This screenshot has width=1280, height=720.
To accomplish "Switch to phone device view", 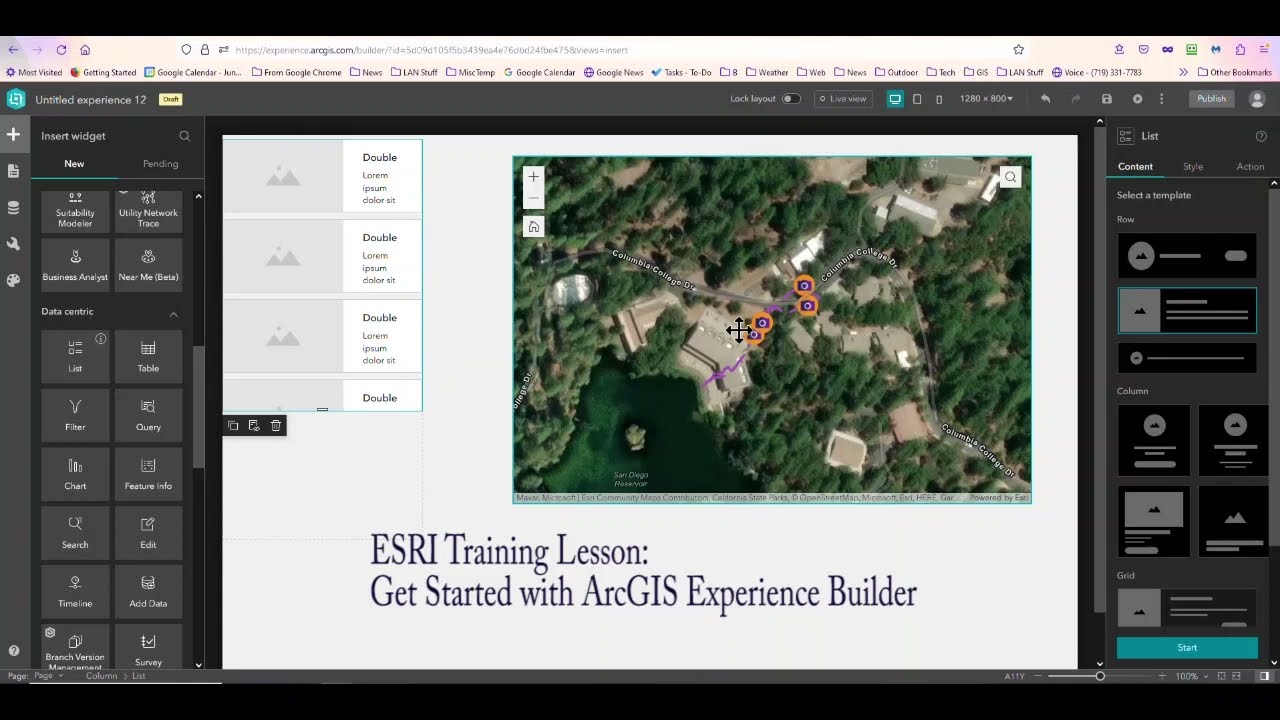I will (x=939, y=99).
